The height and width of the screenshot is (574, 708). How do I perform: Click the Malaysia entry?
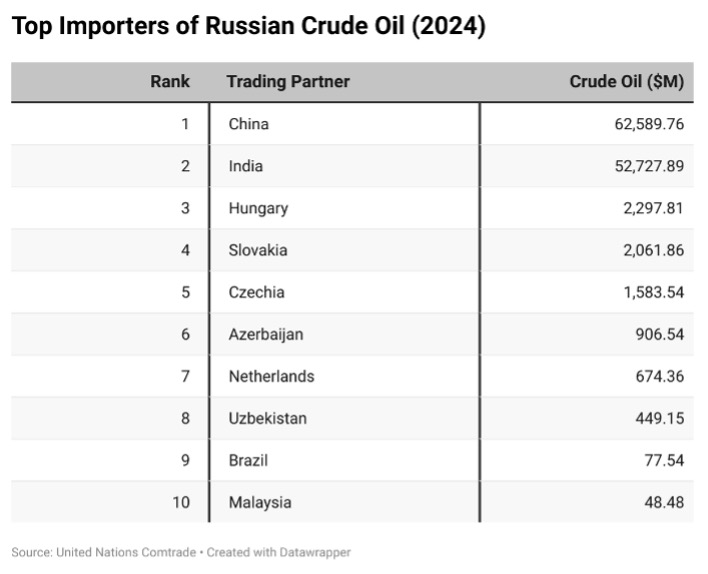(x=260, y=503)
